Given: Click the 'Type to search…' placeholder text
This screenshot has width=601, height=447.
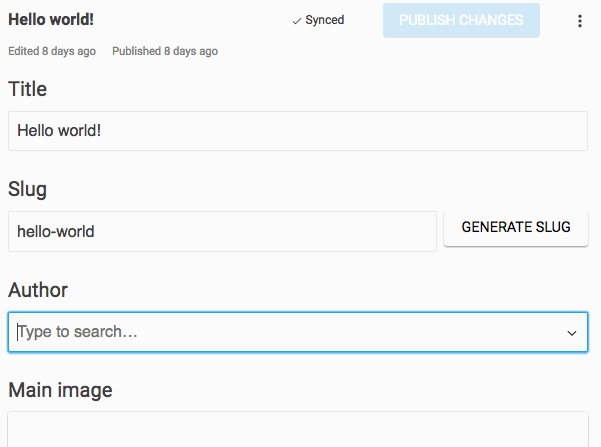Looking at the screenshot, I should click(78, 332).
